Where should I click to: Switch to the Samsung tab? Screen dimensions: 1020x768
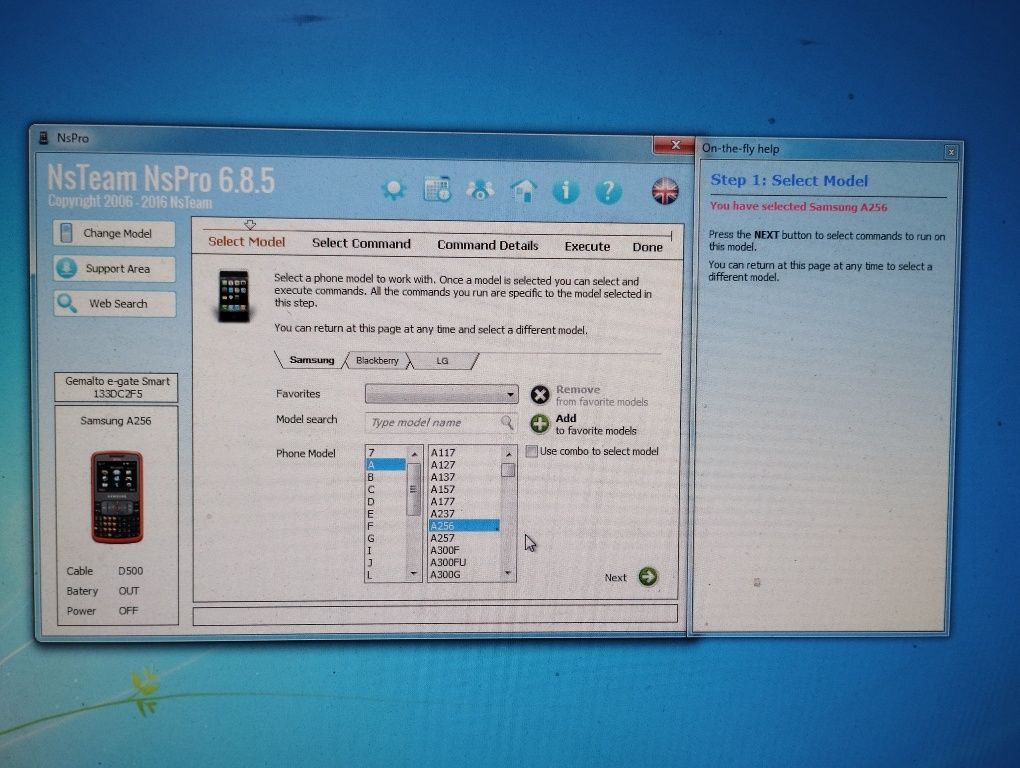312,360
